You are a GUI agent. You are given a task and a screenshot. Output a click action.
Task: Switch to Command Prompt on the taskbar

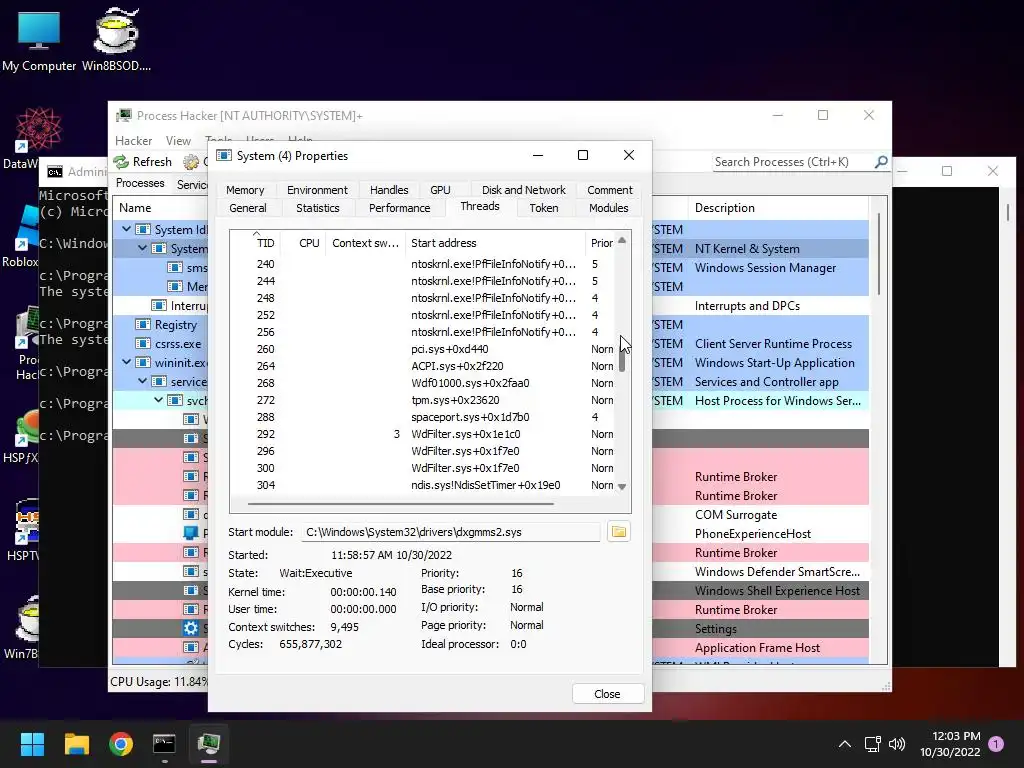coord(164,744)
